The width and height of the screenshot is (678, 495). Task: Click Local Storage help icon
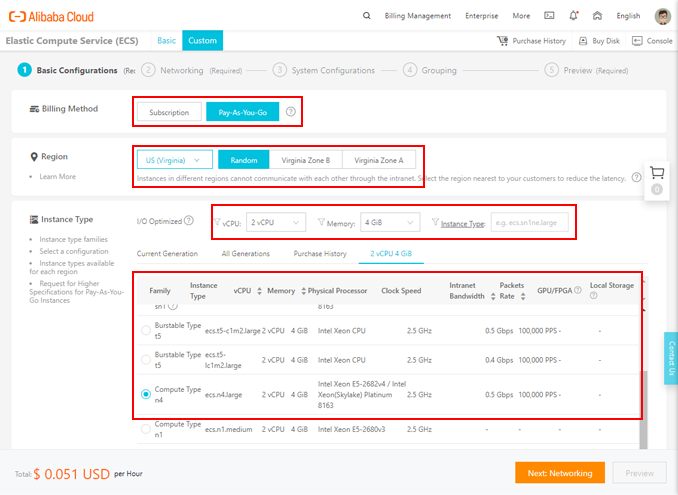594,295
